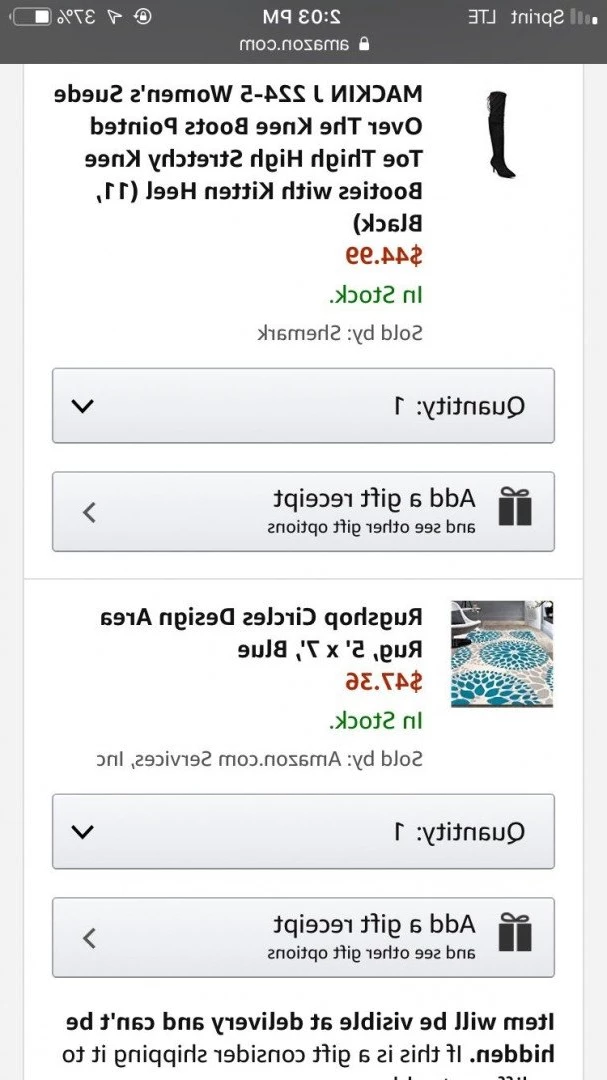The image size is (607, 1080).
Task: Open the Rugshop Circles Design Area Rug title
Action: click(263, 632)
